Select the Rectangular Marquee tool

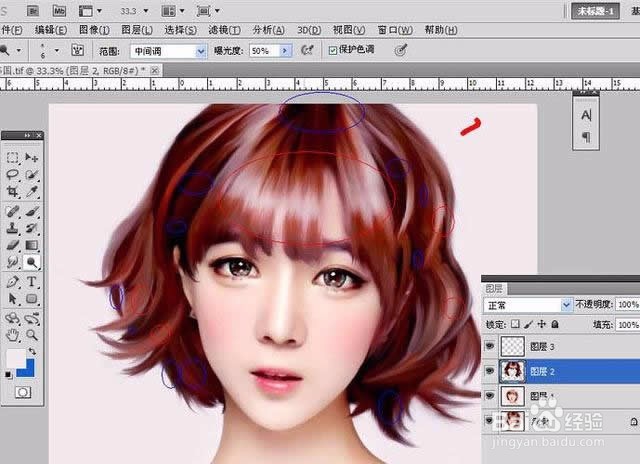[13, 158]
